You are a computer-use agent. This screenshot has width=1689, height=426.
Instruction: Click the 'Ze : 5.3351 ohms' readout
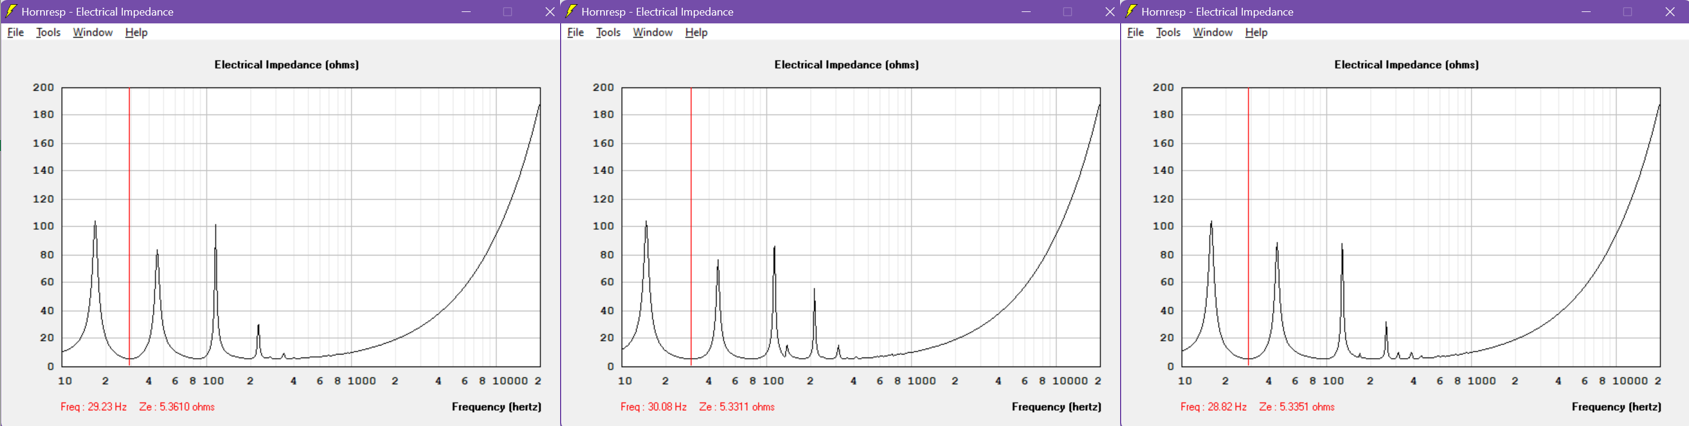1297,407
